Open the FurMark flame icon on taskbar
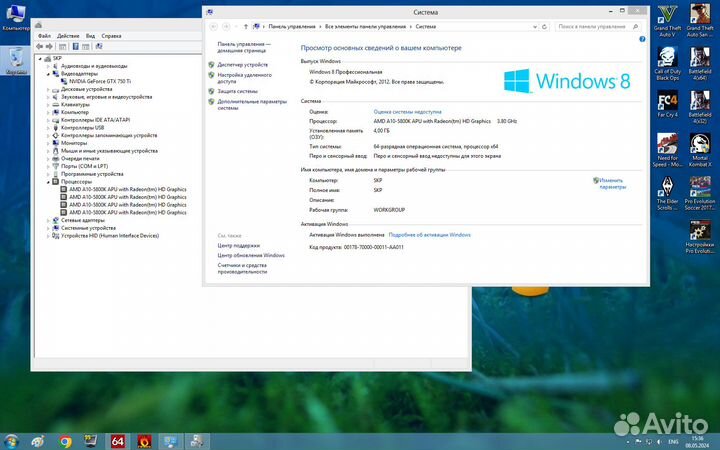This screenshot has width=720, height=450. coord(144,442)
